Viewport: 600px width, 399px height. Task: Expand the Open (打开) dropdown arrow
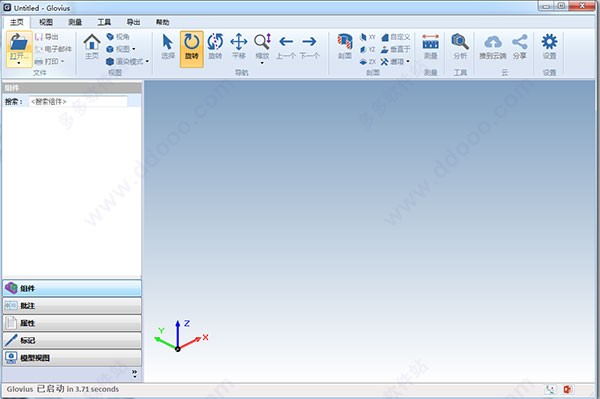tap(19, 63)
